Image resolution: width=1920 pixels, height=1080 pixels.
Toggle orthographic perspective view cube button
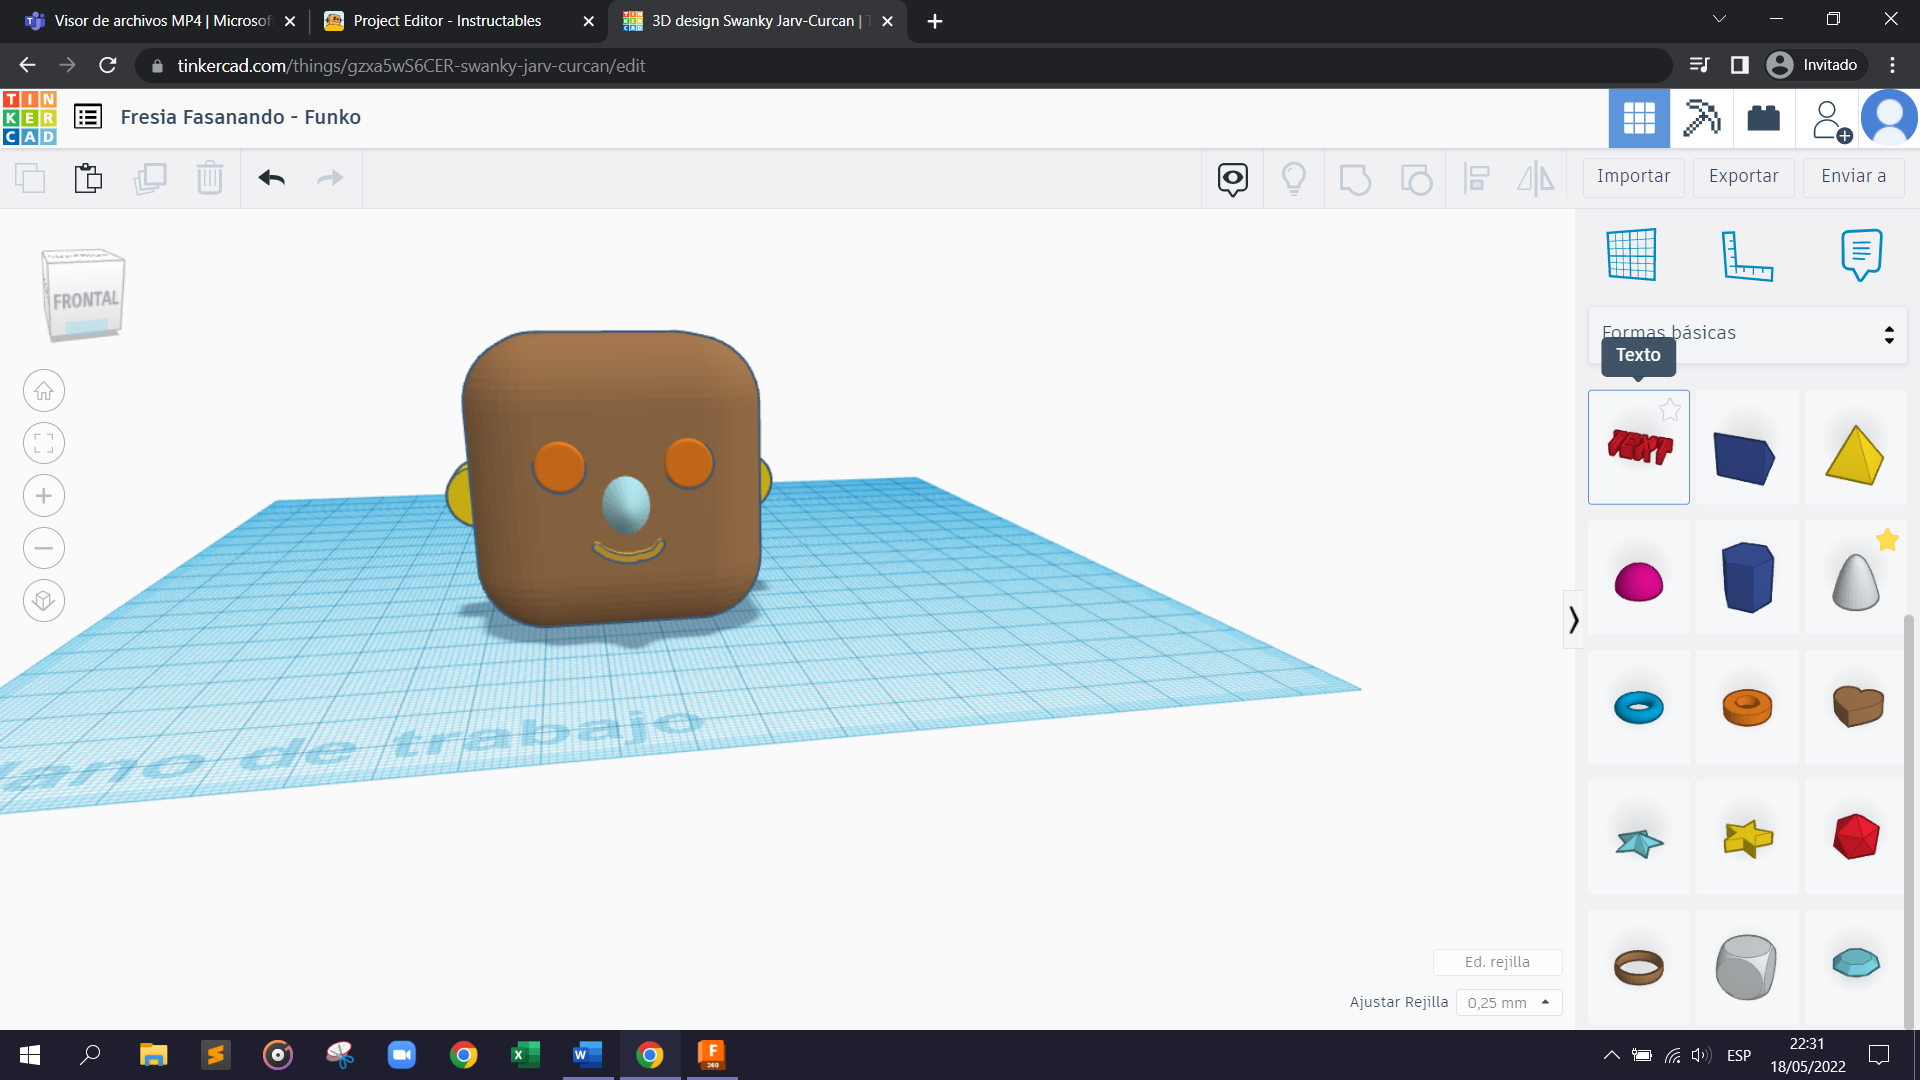(x=44, y=601)
